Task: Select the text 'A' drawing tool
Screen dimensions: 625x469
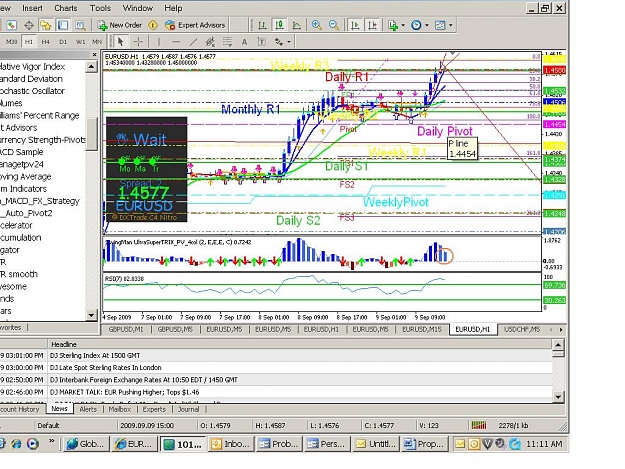Action: [x=244, y=41]
